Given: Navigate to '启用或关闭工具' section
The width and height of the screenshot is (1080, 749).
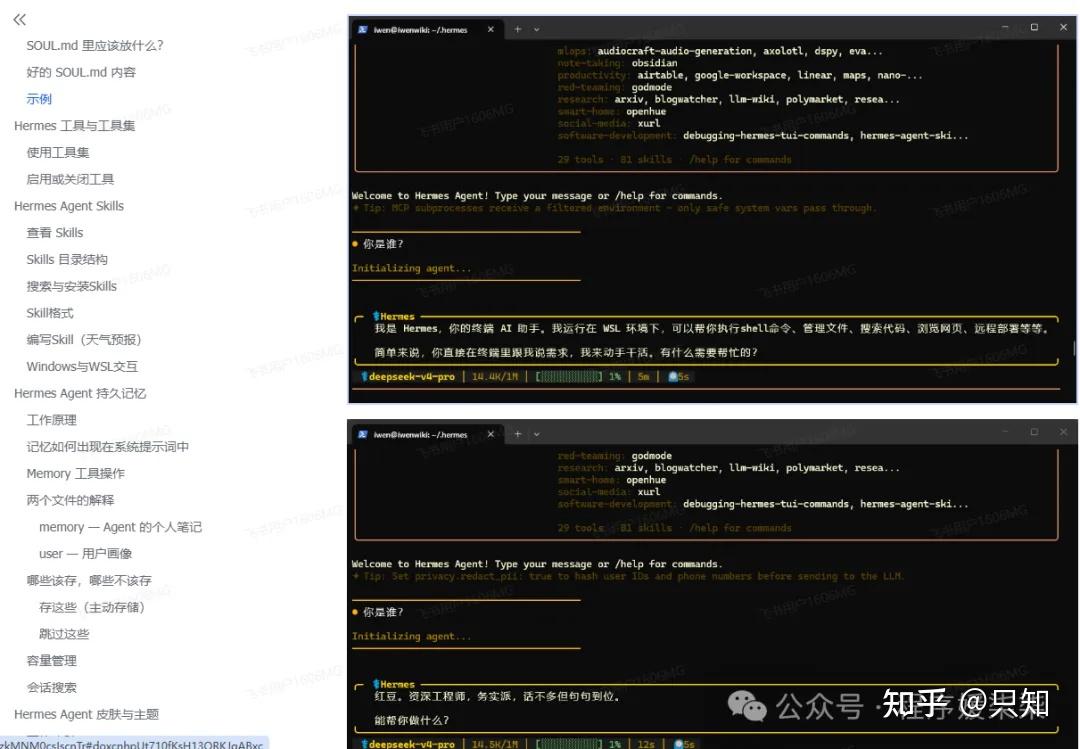Looking at the screenshot, I should [x=70, y=180].
